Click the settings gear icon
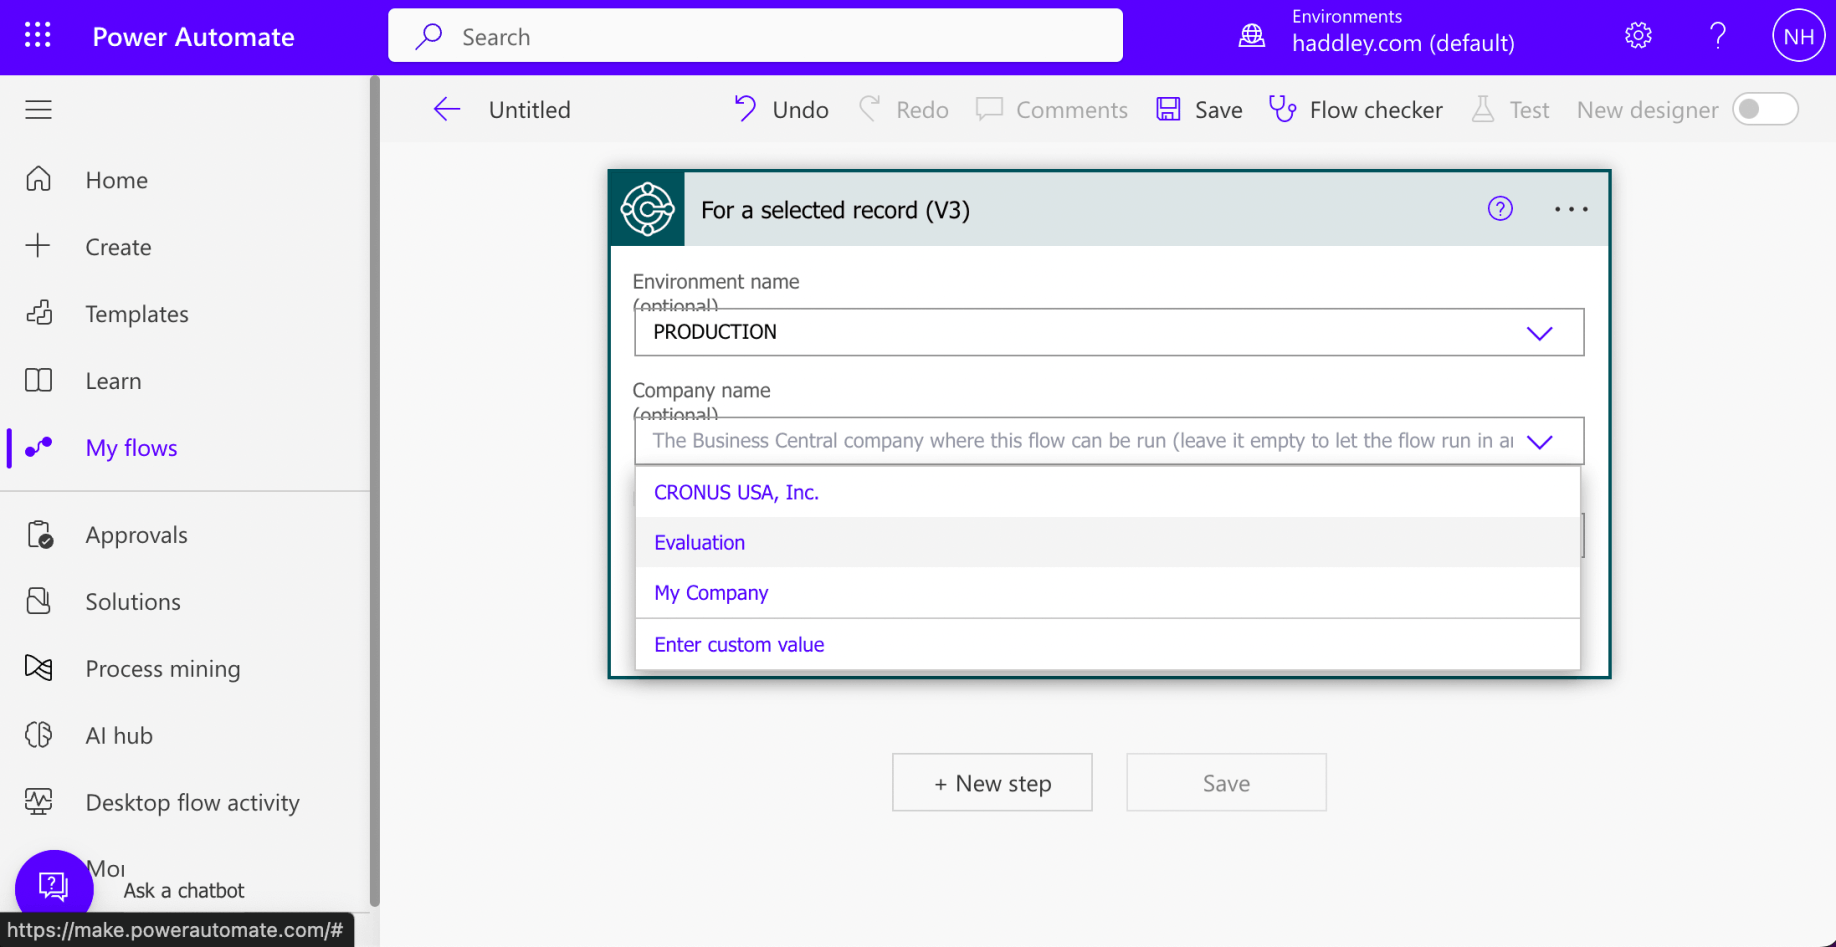The height and width of the screenshot is (947, 1836). click(x=1638, y=36)
